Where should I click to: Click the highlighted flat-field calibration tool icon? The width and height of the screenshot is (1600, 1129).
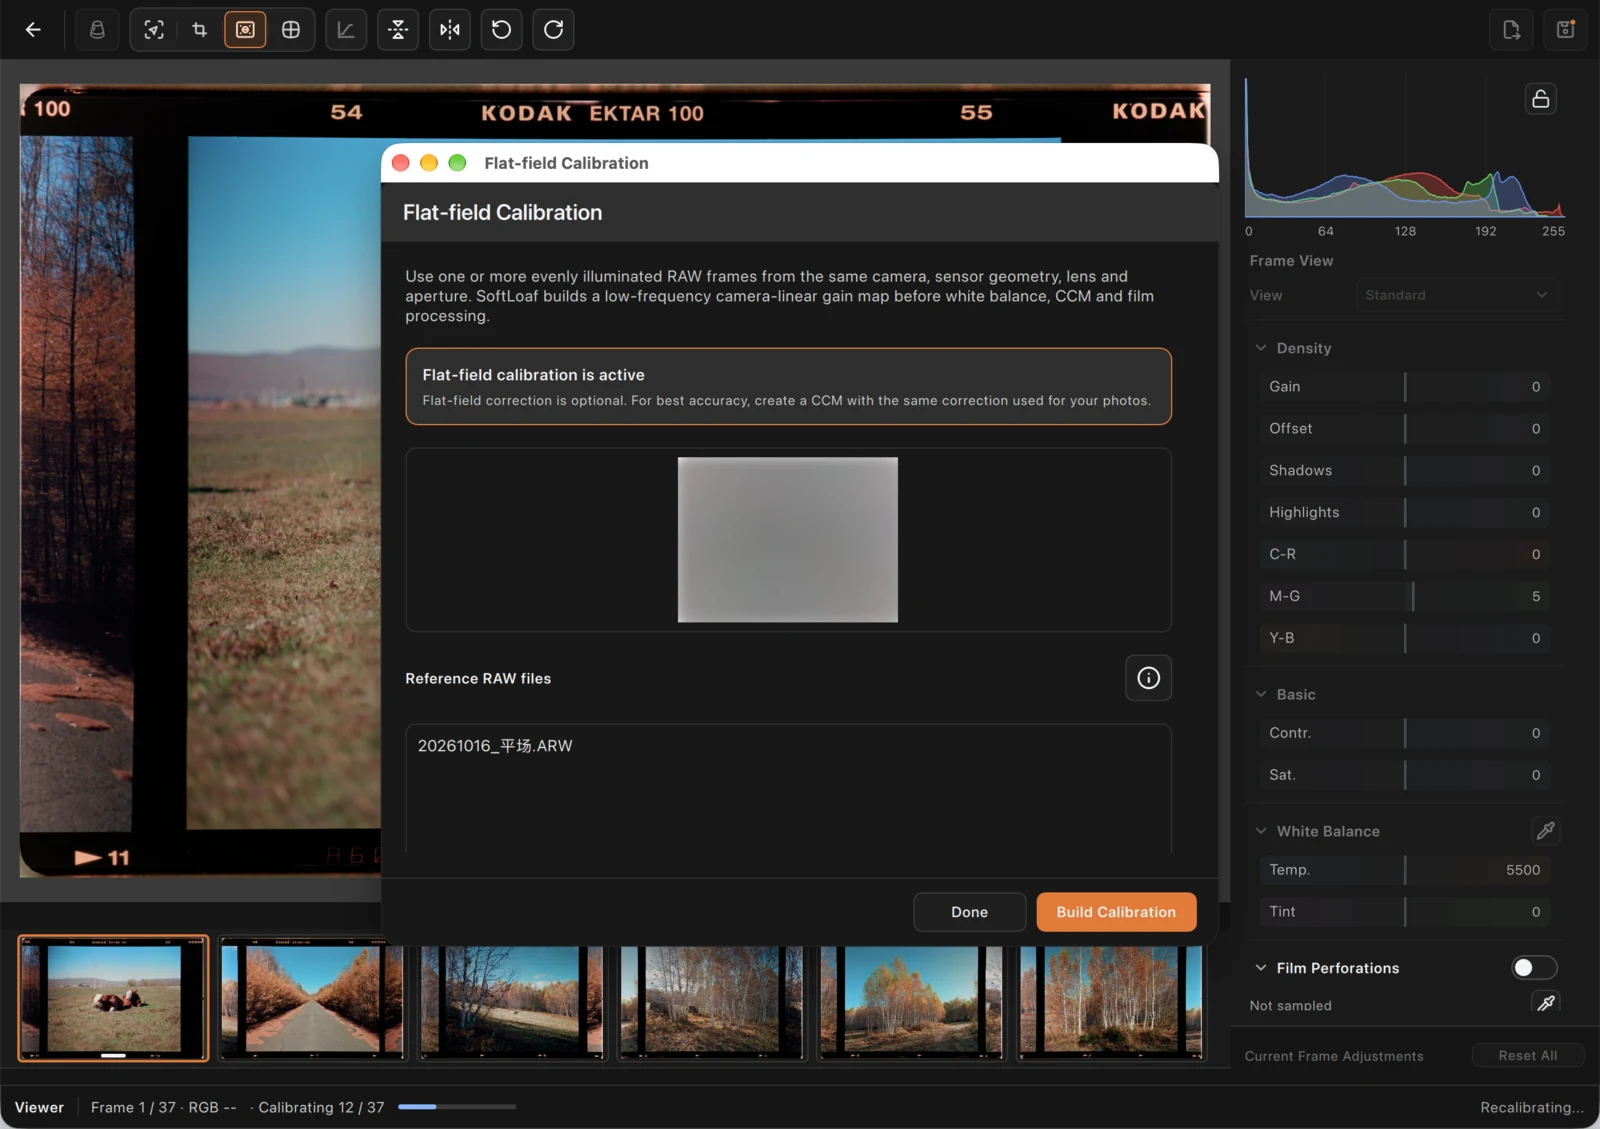tap(245, 30)
